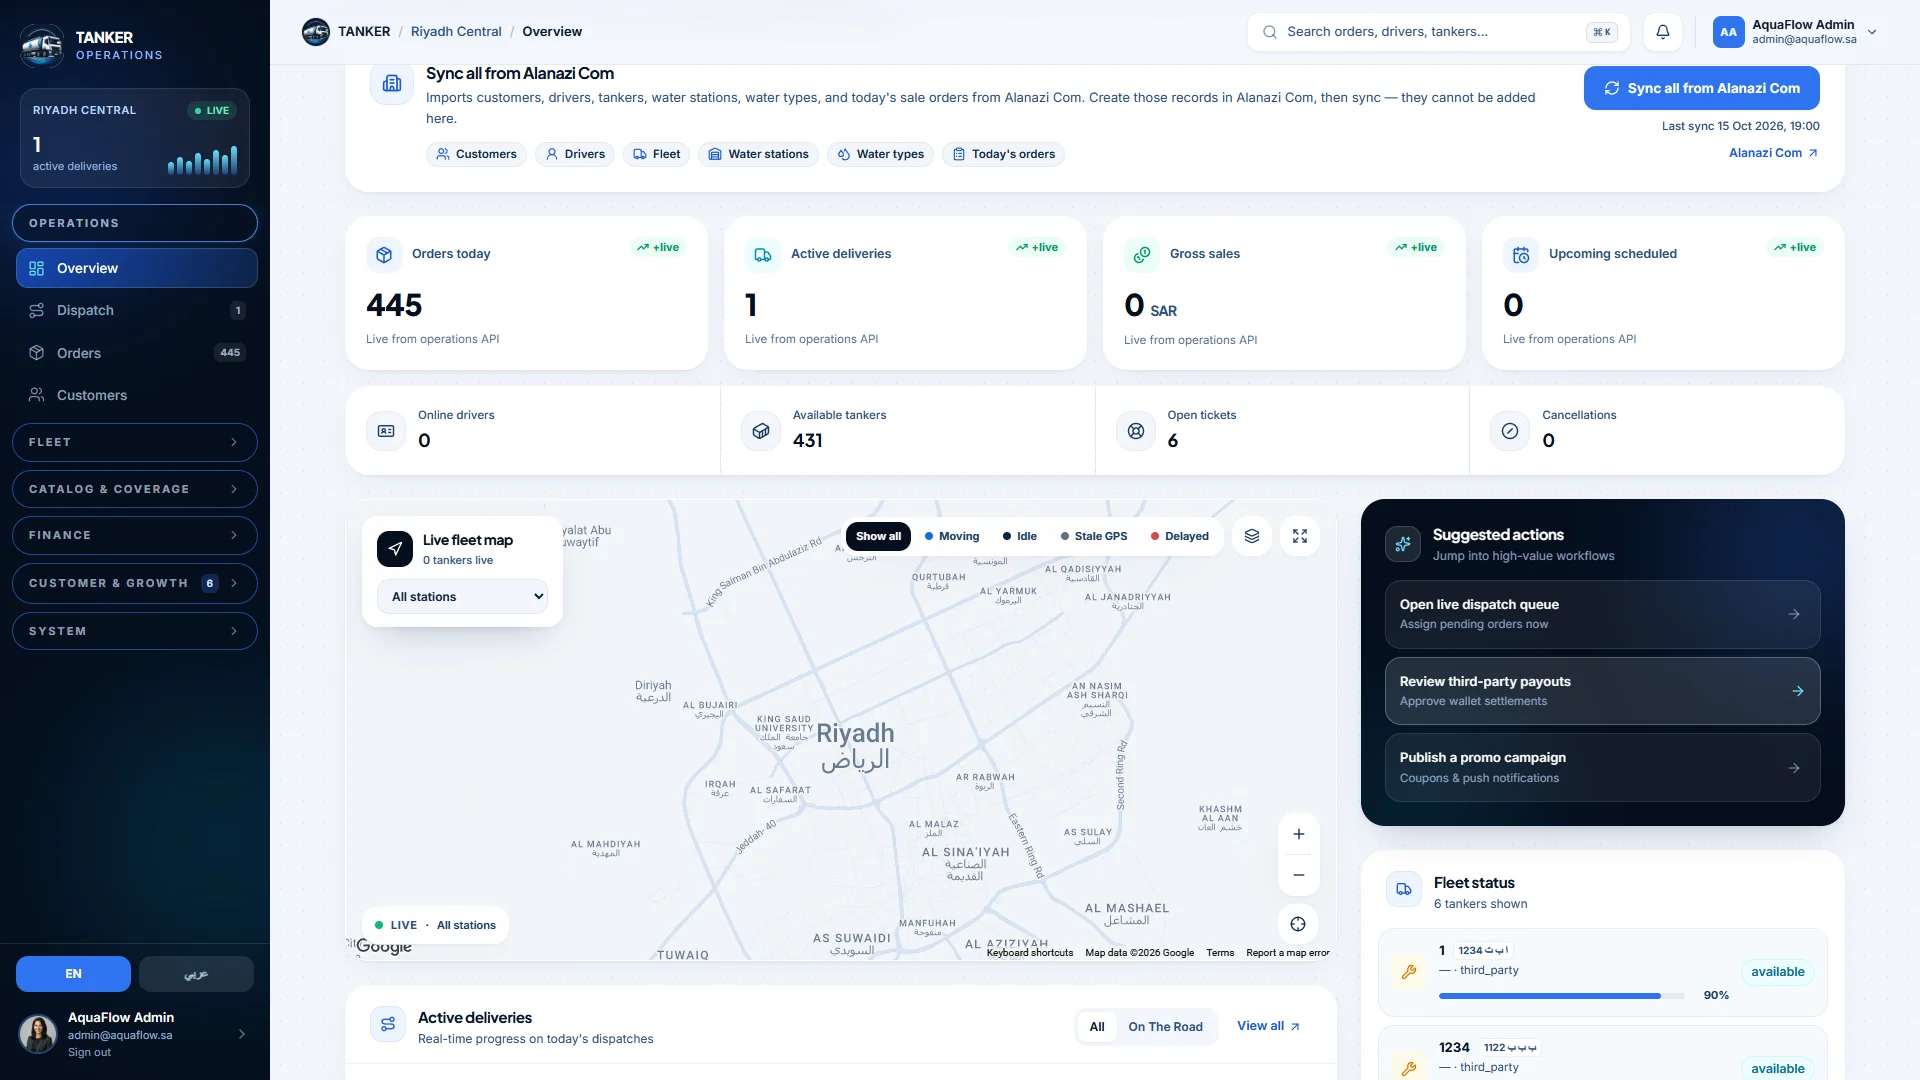Screen dimensions: 1920x1080
Task: Expand Customer & Growth section
Action: point(135,583)
